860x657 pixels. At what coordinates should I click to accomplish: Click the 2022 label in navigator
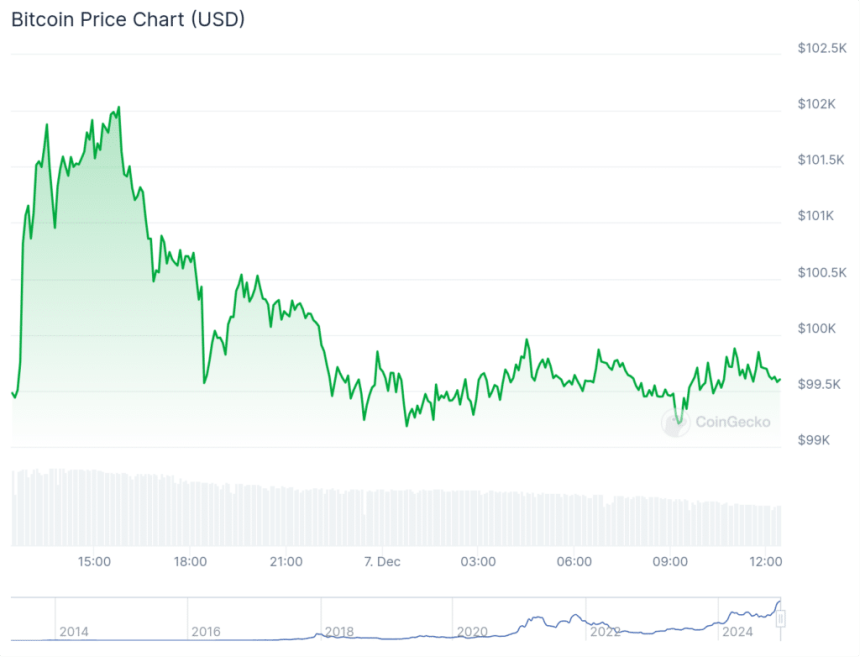coord(605,632)
